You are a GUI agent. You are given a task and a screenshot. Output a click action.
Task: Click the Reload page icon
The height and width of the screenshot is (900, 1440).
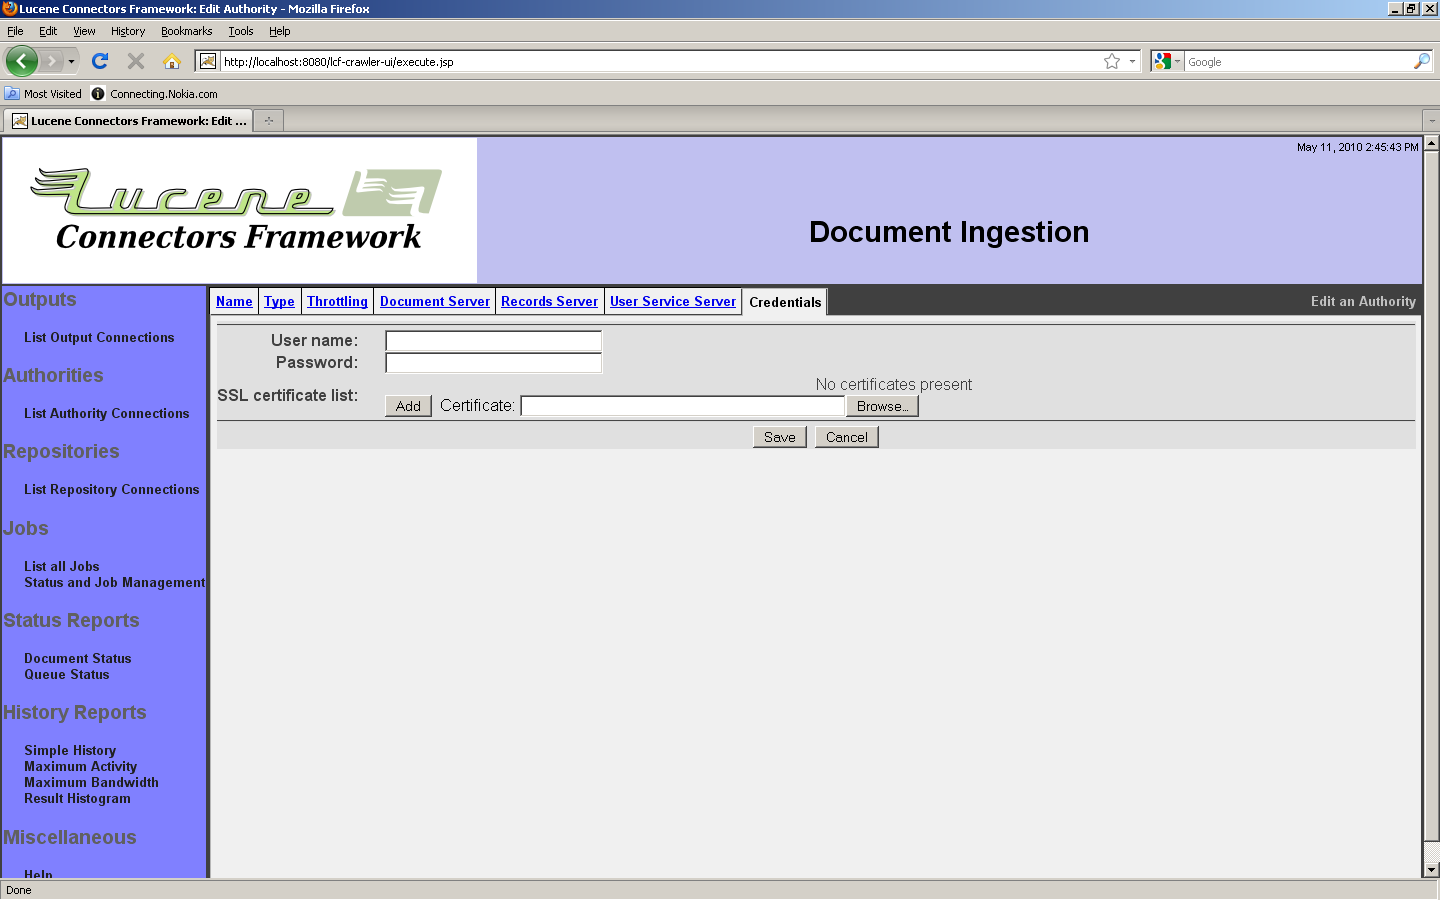[x=100, y=61]
